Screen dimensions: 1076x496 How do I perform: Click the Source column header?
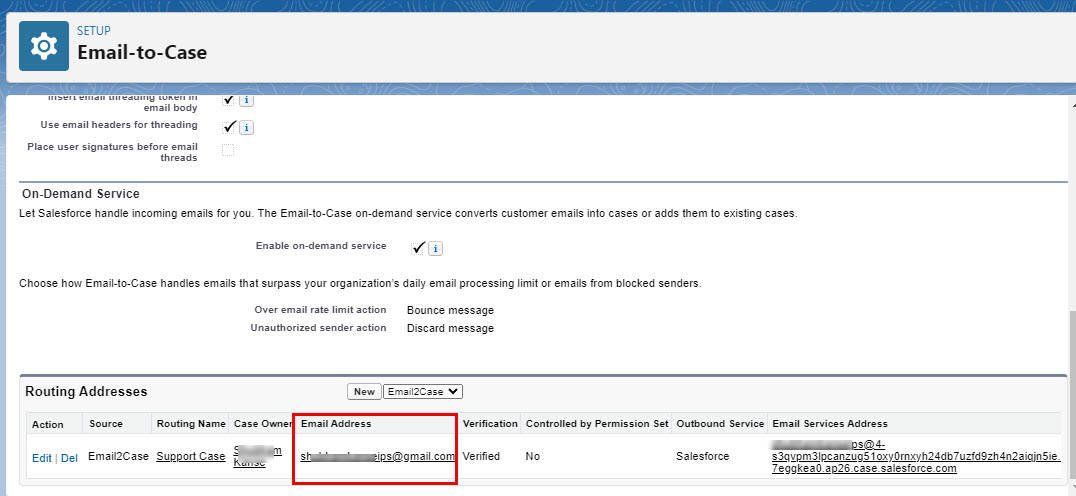(106, 424)
